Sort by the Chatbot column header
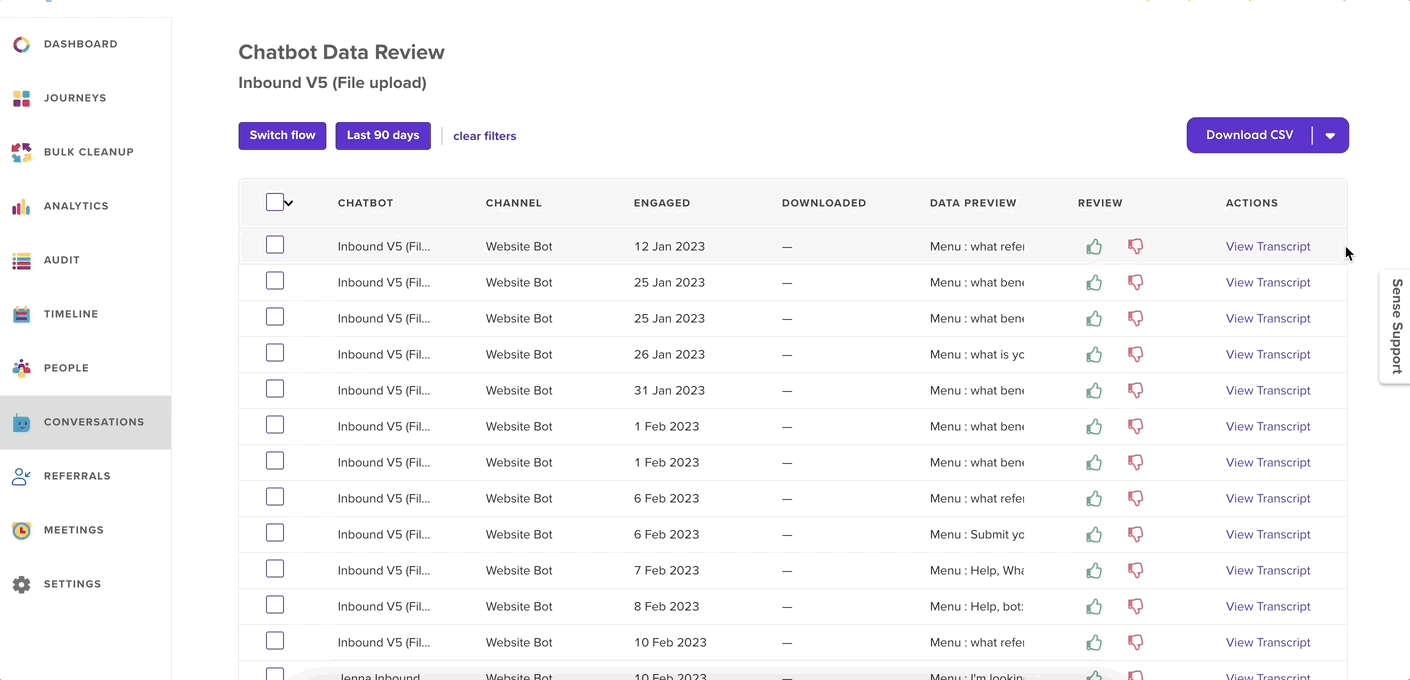The height and width of the screenshot is (680, 1410). click(x=365, y=203)
